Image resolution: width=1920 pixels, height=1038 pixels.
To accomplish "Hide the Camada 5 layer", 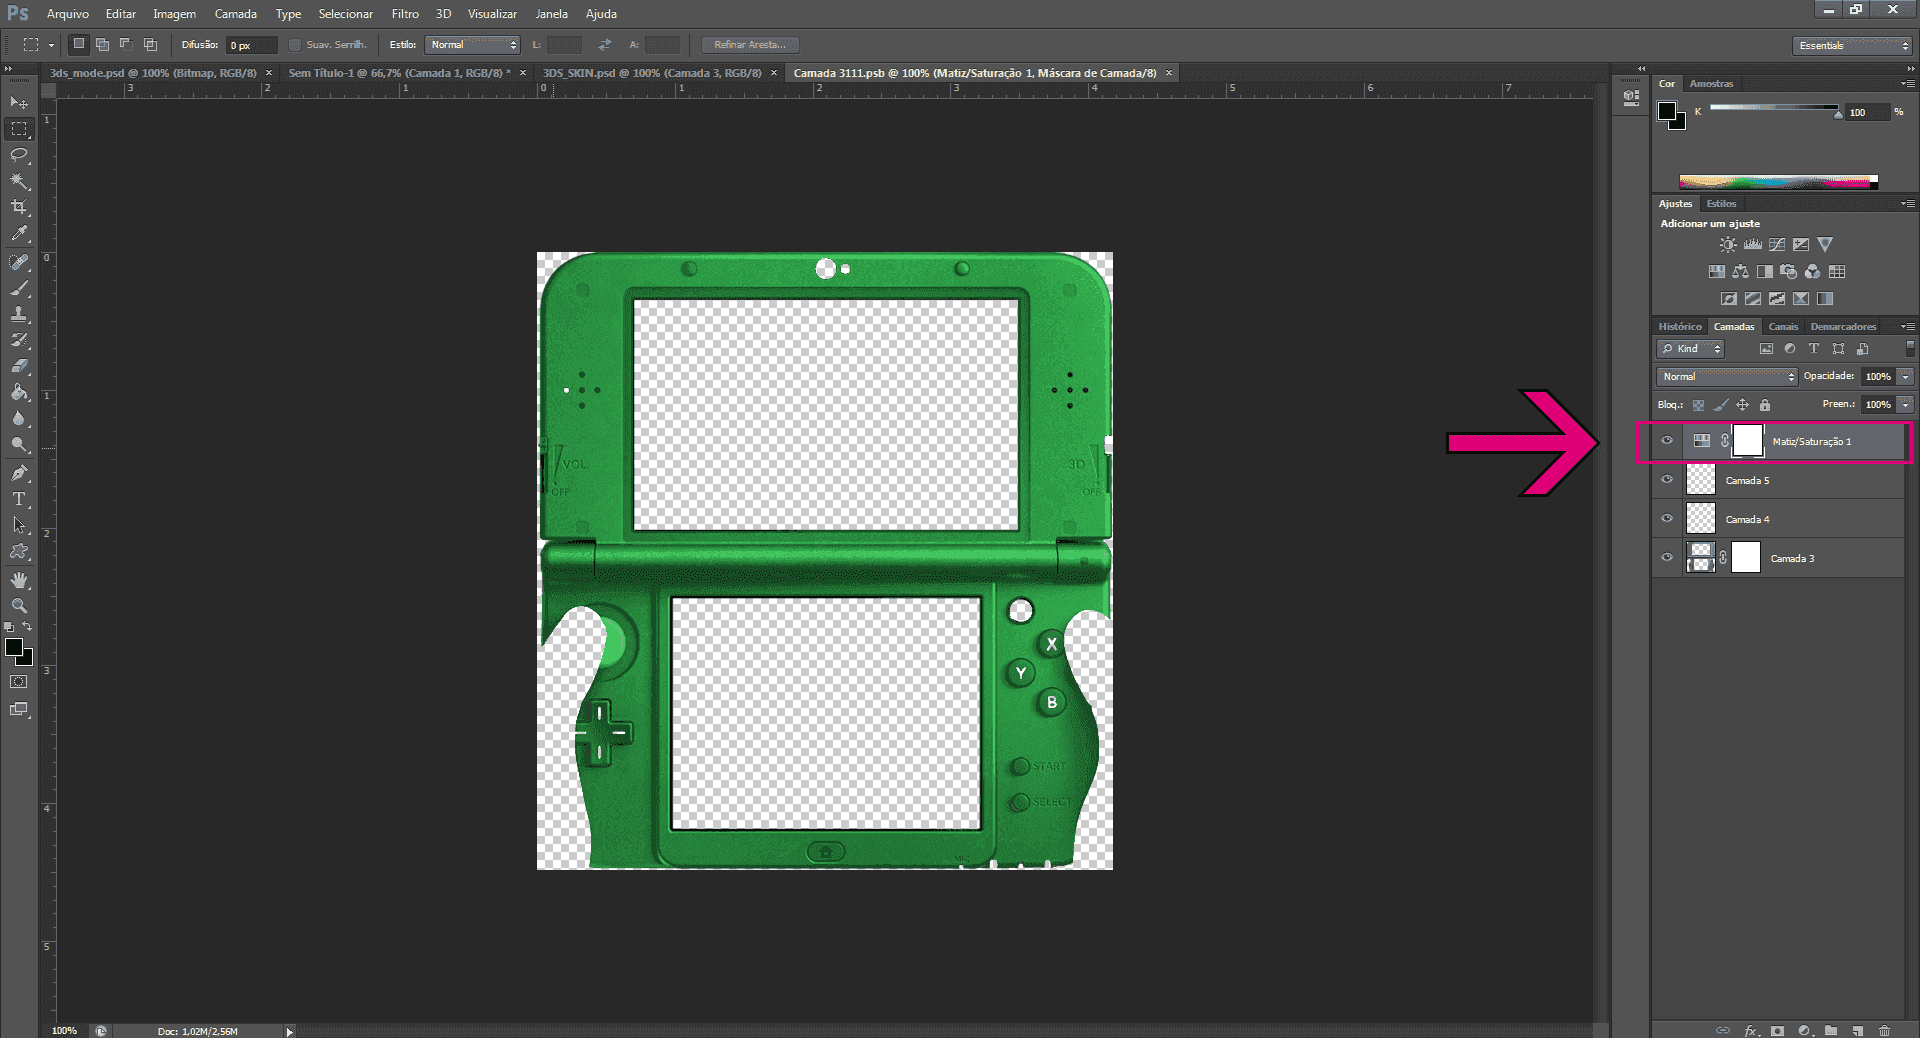I will pyautogui.click(x=1667, y=479).
